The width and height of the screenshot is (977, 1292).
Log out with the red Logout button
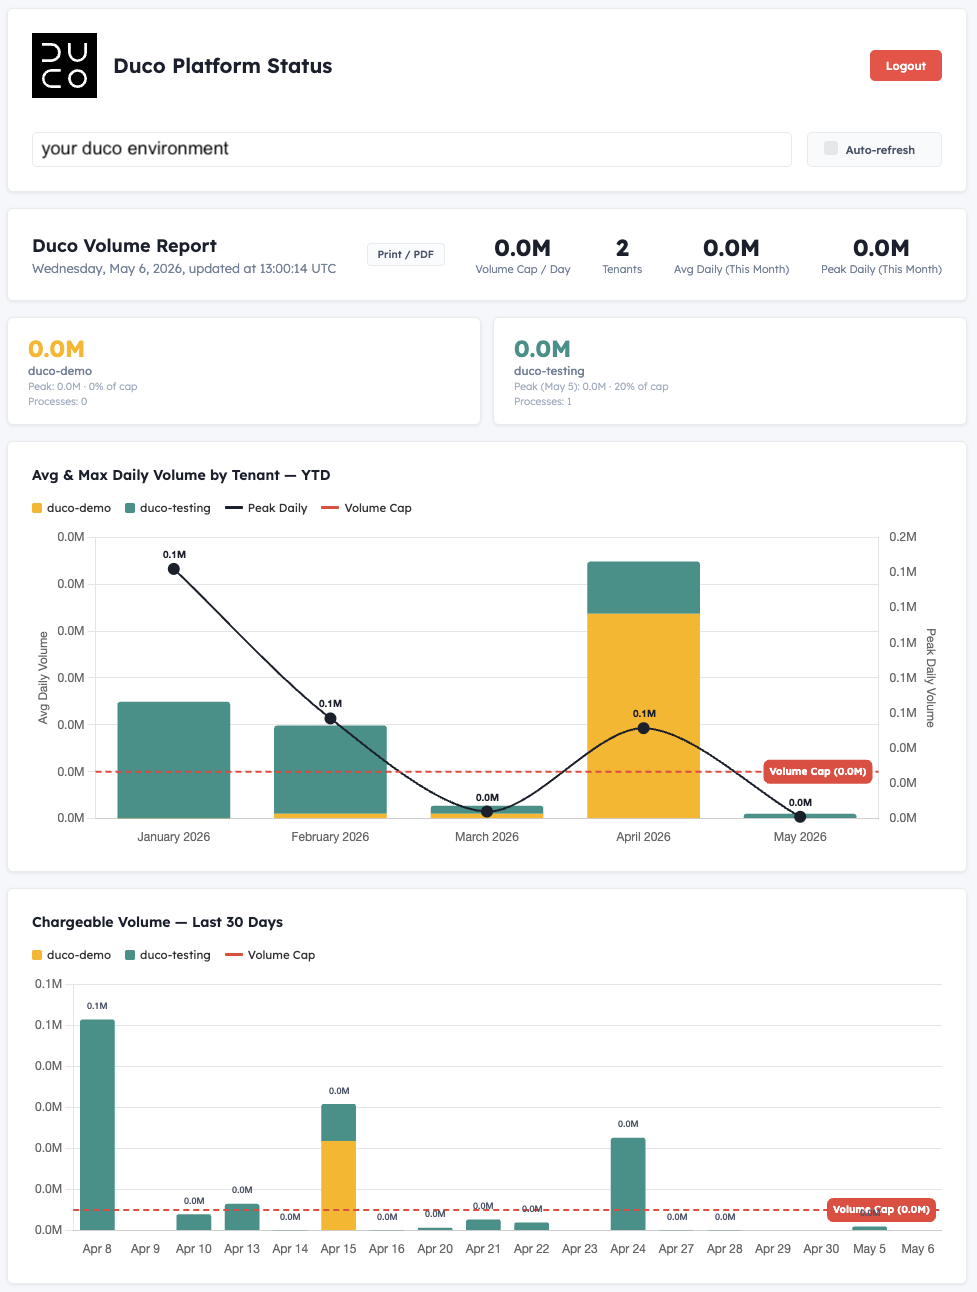(x=905, y=66)
